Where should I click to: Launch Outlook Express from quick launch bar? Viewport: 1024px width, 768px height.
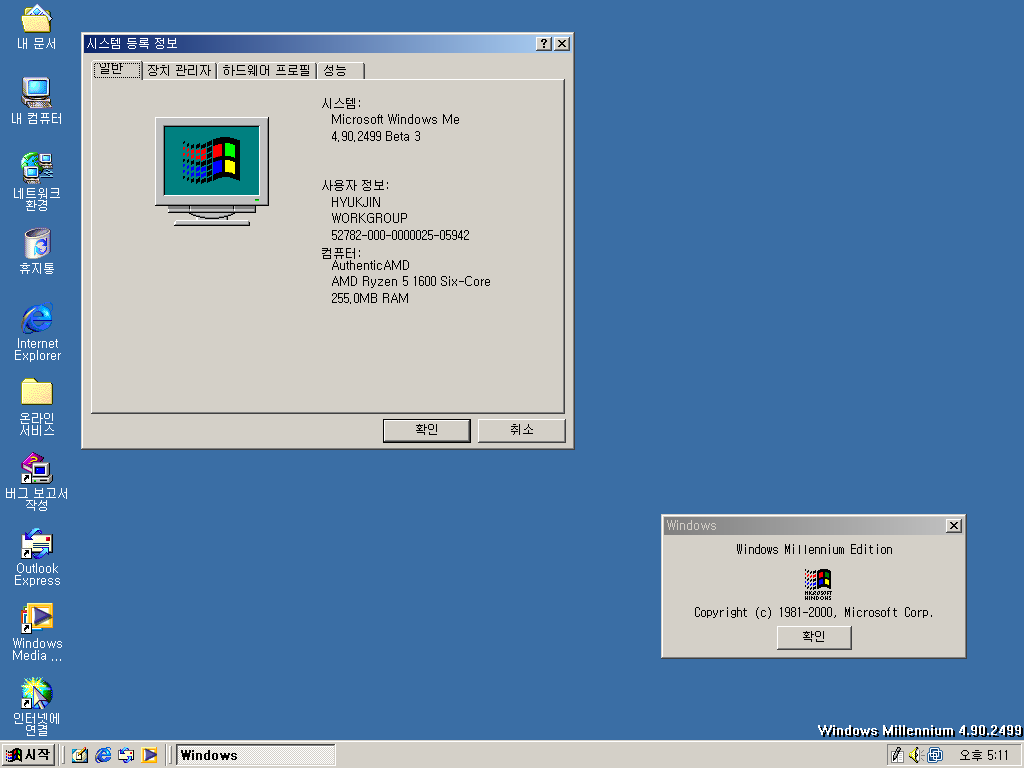126,755
